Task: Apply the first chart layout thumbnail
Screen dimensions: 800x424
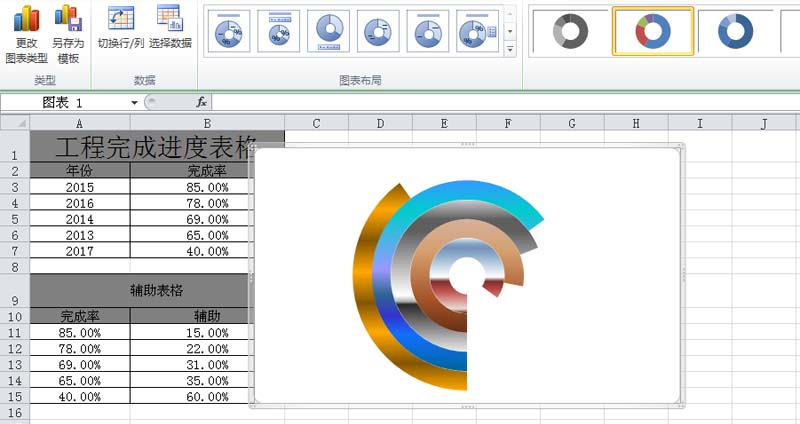Action: coord(229,31)
